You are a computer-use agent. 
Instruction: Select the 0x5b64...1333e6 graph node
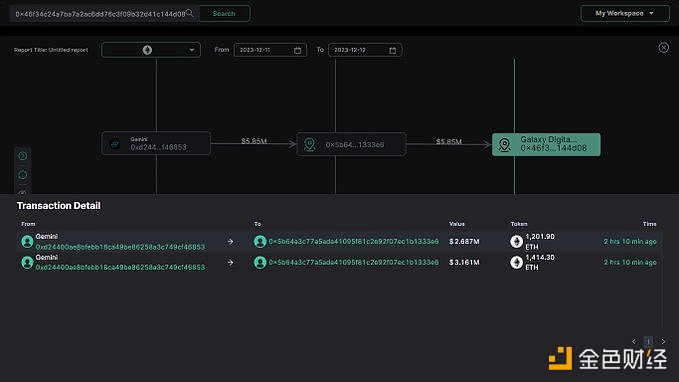coord(351,144)
